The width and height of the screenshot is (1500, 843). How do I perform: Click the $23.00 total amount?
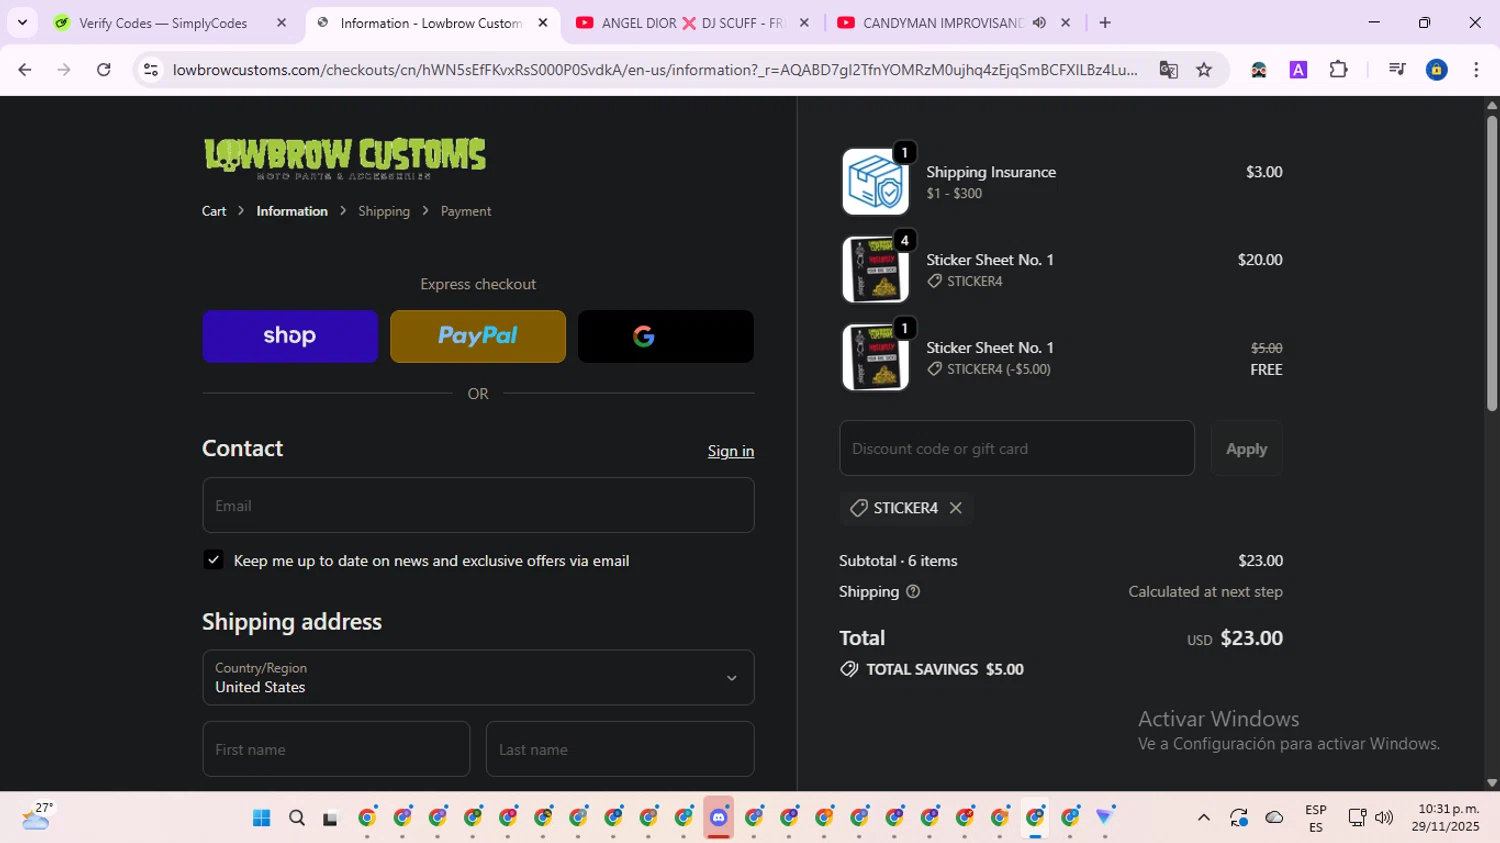point(1251,638)
